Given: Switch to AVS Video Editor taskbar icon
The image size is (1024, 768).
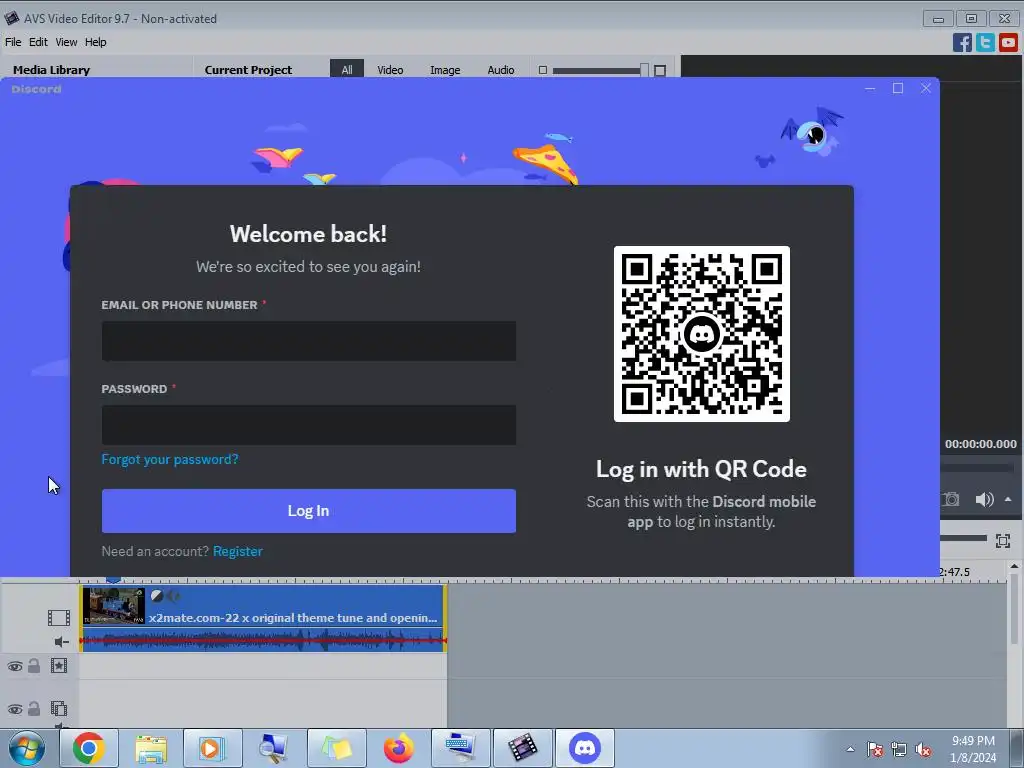Looking at the screenshot, I should [x=522, y=748].
